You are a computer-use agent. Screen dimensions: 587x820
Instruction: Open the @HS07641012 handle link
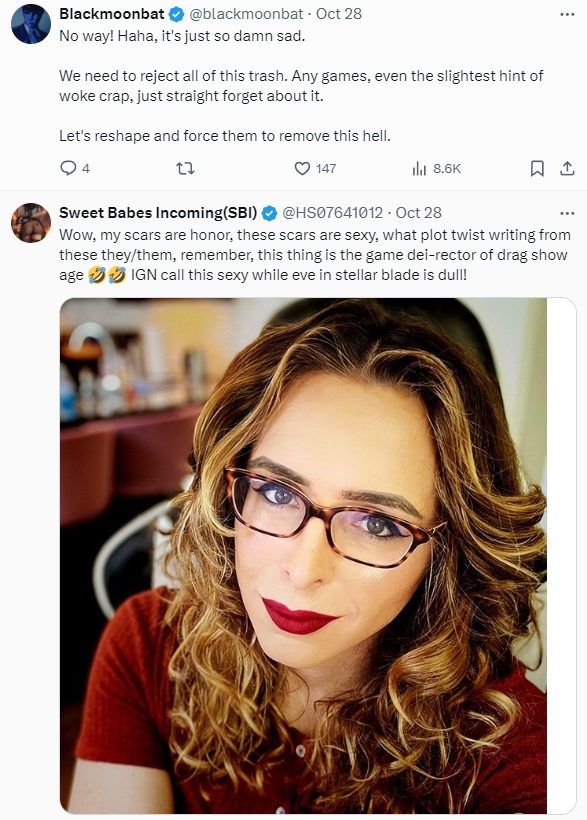333,213
